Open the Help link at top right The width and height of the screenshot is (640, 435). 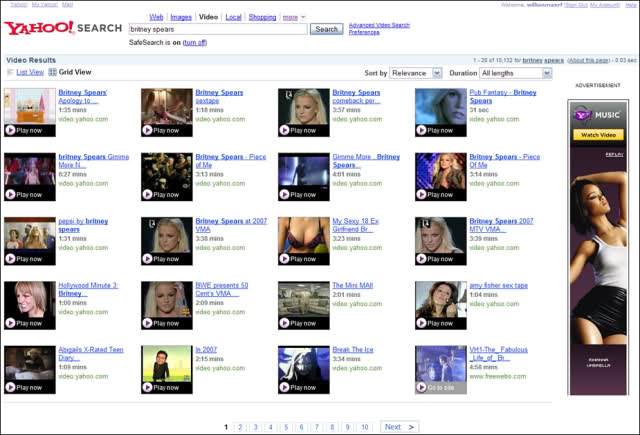631,5
